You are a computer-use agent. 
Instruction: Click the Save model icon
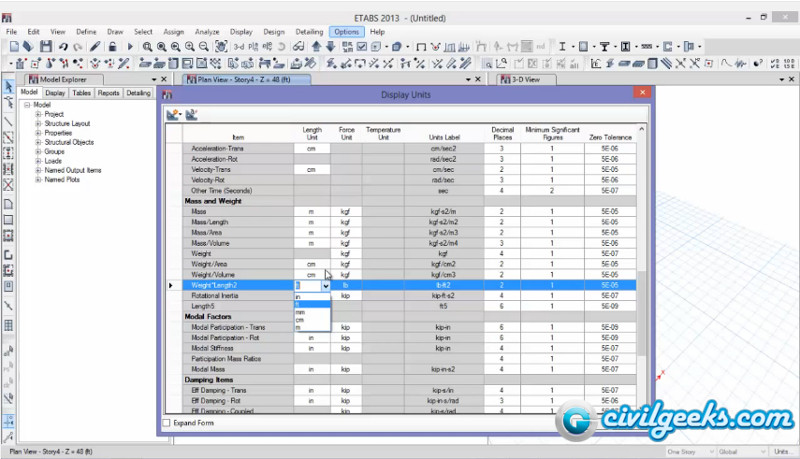point(44,46)
